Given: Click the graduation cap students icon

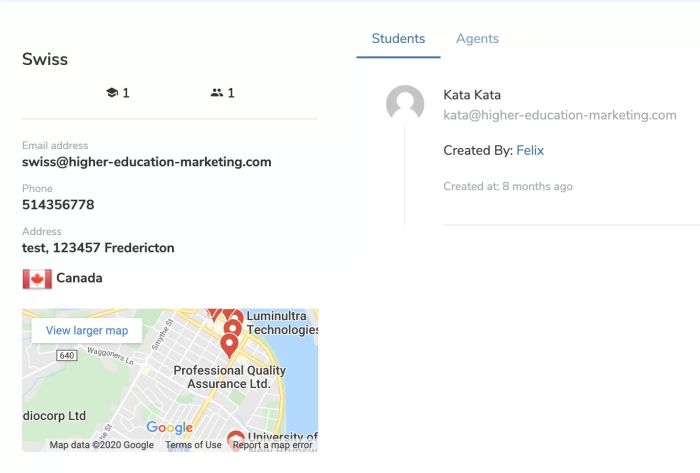Looking at the screenshot, I should (x=112, y=93).
